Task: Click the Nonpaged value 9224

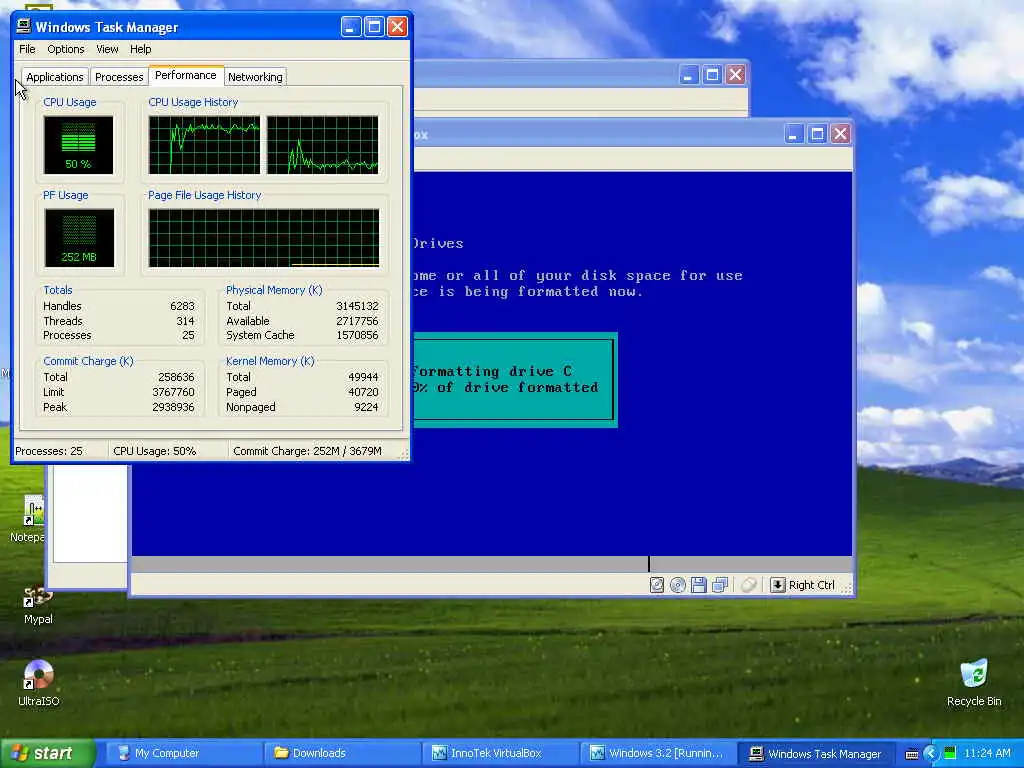Action: pyautogui.click(x=366, y=407)
